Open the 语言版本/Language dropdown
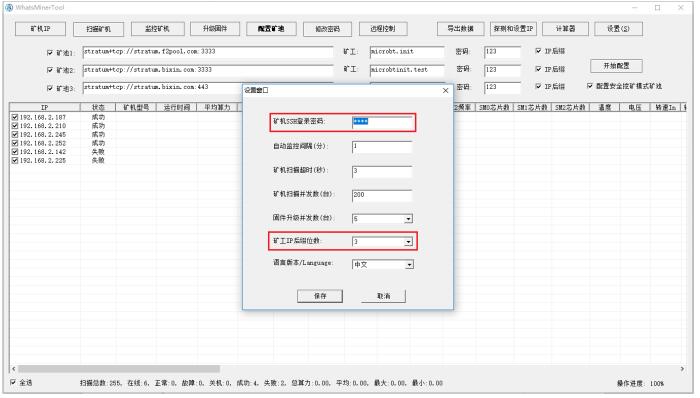Image resolution: width=700 pixels, height=398 pixels. pyautogui.click(x=409, y=265)
